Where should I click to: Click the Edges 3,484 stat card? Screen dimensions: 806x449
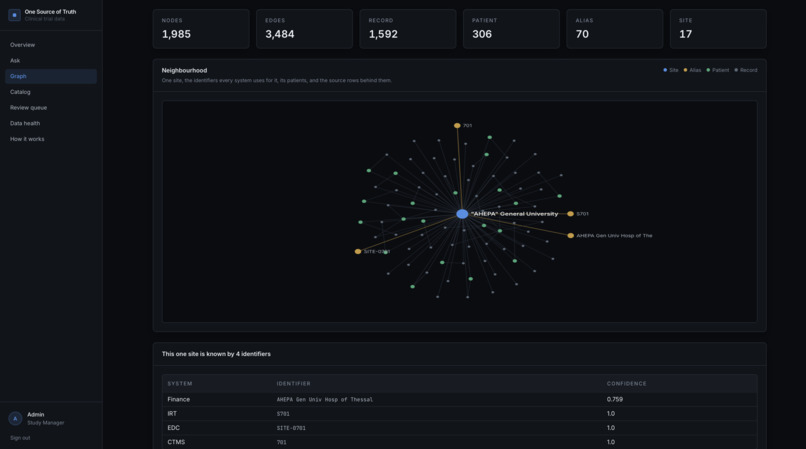[304, 29]
